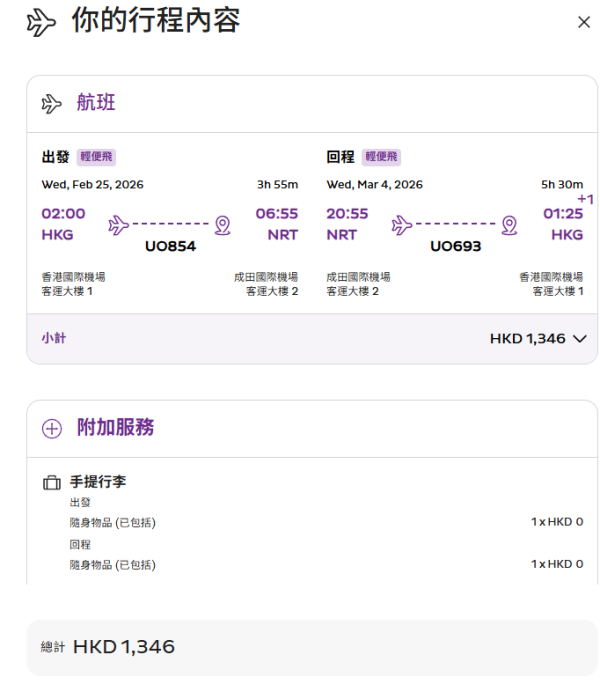Click the luggage icon beside 手提行李
This screenshot has height=699, width=600.
52,482
